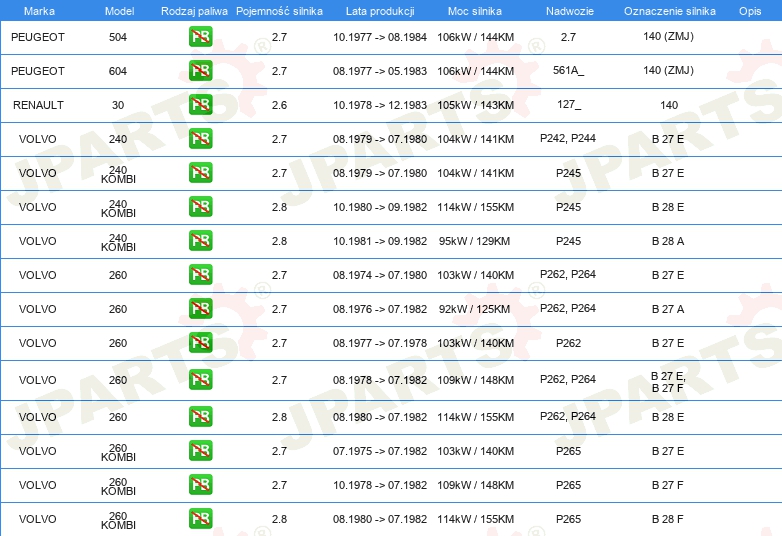The image size is (782, 536).
Task: Select fuel icon in 240 KOMBI B 27 E row
Action: point(200,172)
